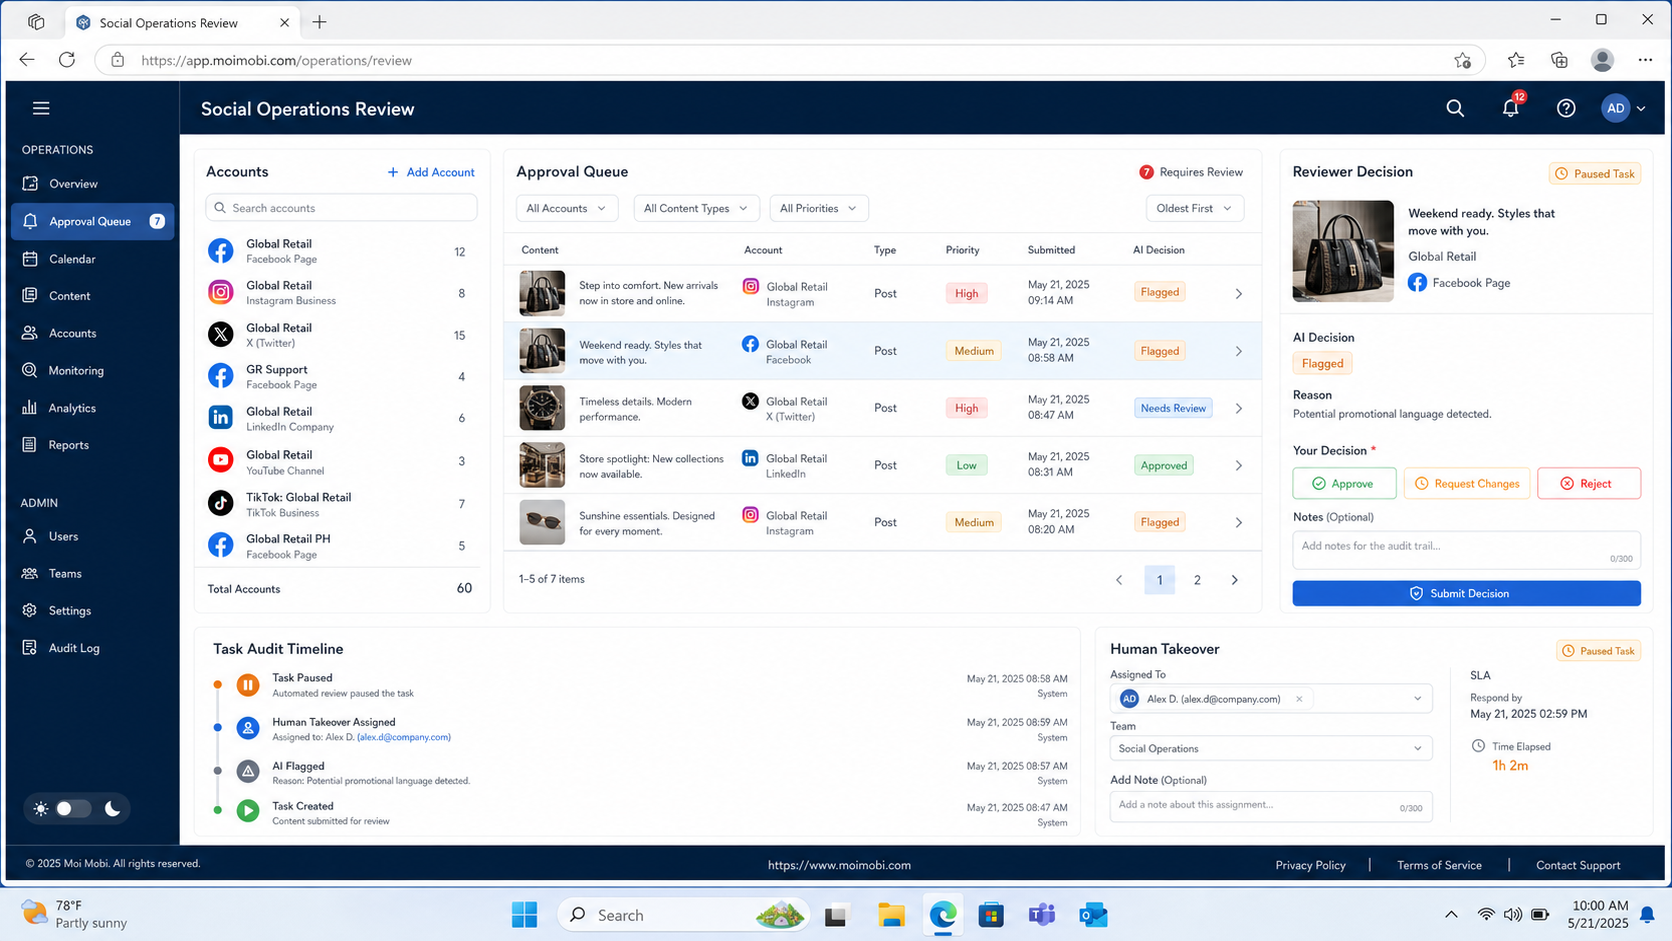Image resolution: width=1672 pixels, height=941 pixels.
Task: Click the watch post thumbnail
Action: [x=542, y=408]
